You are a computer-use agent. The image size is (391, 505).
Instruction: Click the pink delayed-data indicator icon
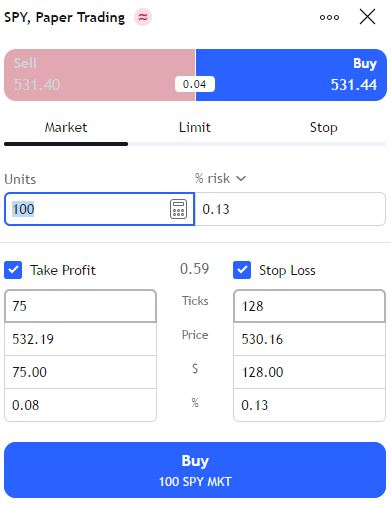143,17
